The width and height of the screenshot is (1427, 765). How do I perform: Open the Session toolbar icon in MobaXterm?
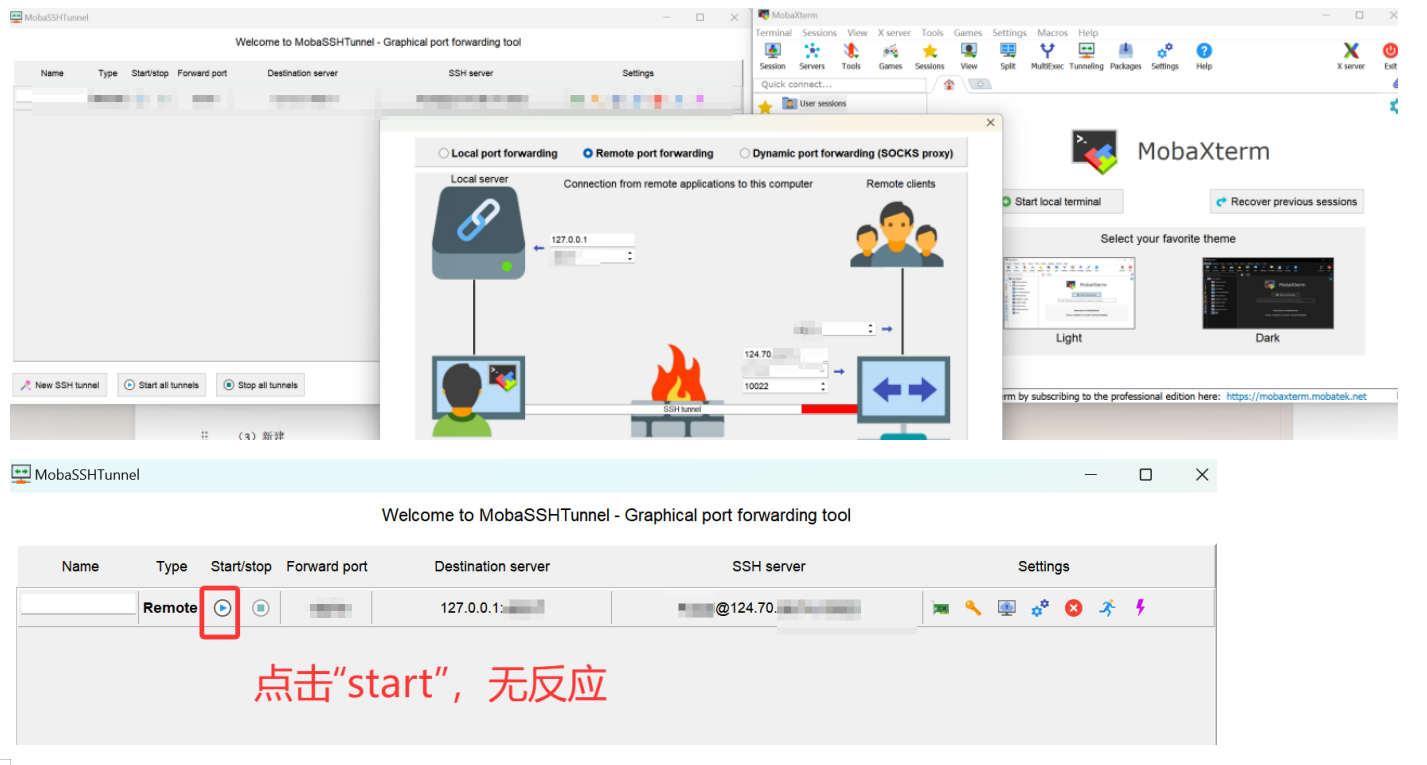[772, 56]
